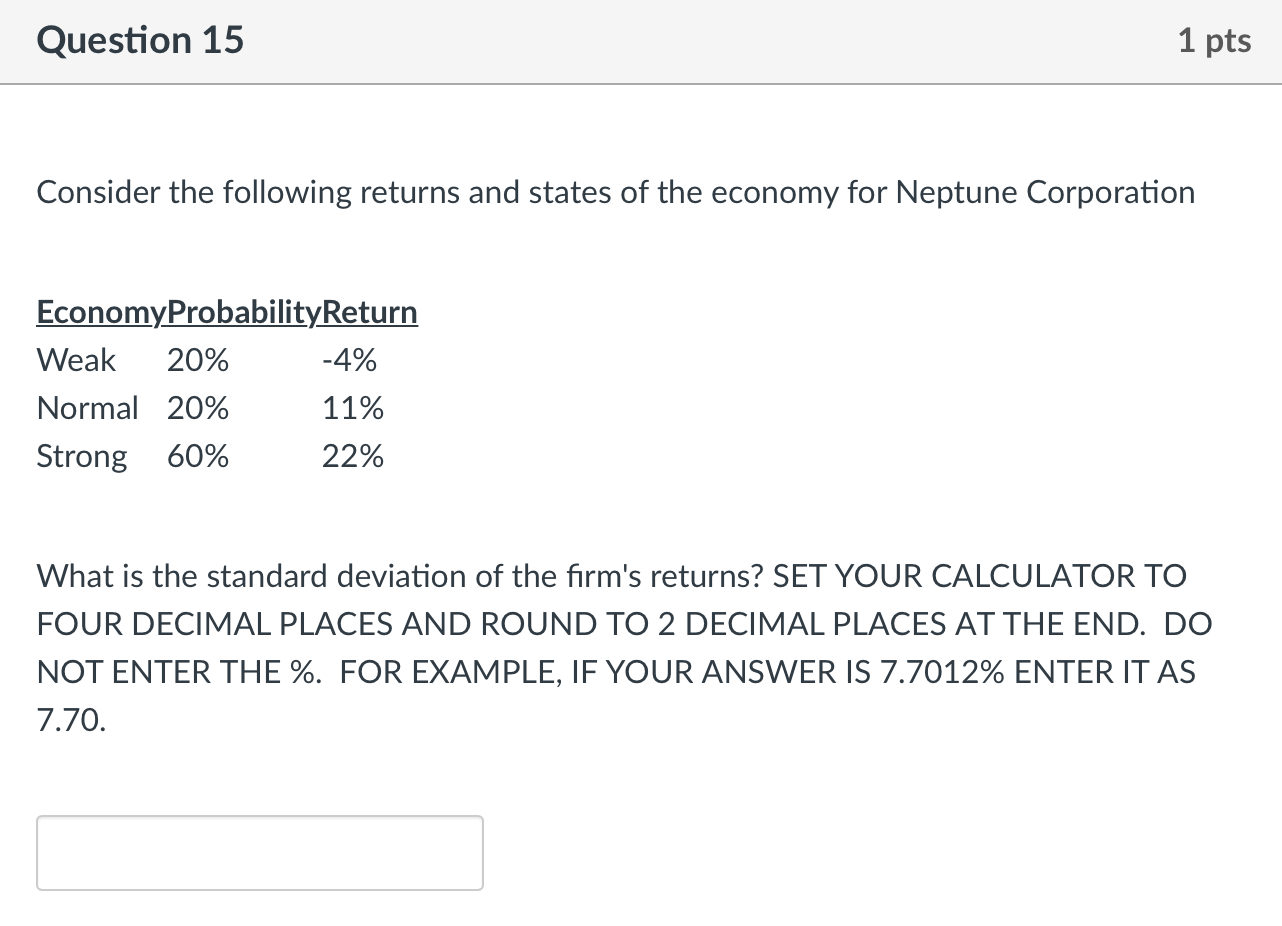1282x926 pixels.
Task: Click the 22% return value
Action: [353, 457]
